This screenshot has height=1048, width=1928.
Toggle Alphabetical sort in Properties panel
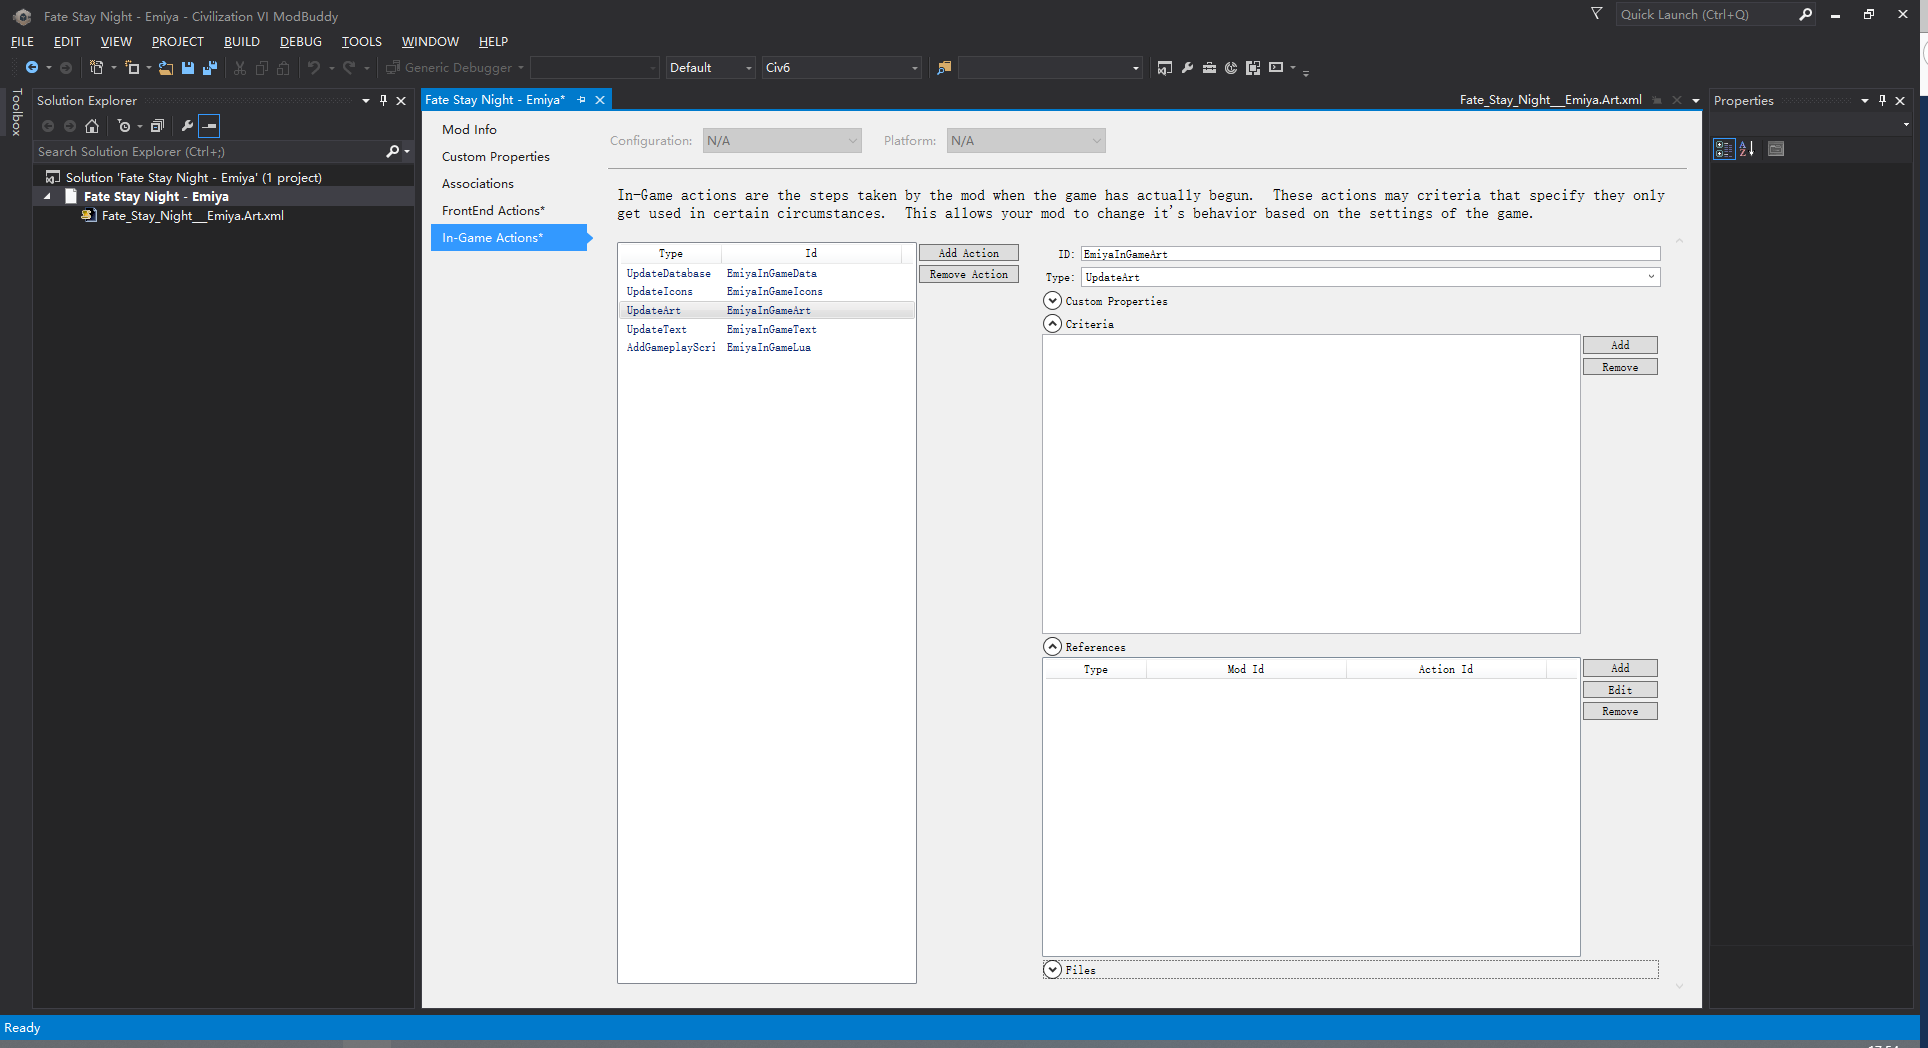[1747, 149]
